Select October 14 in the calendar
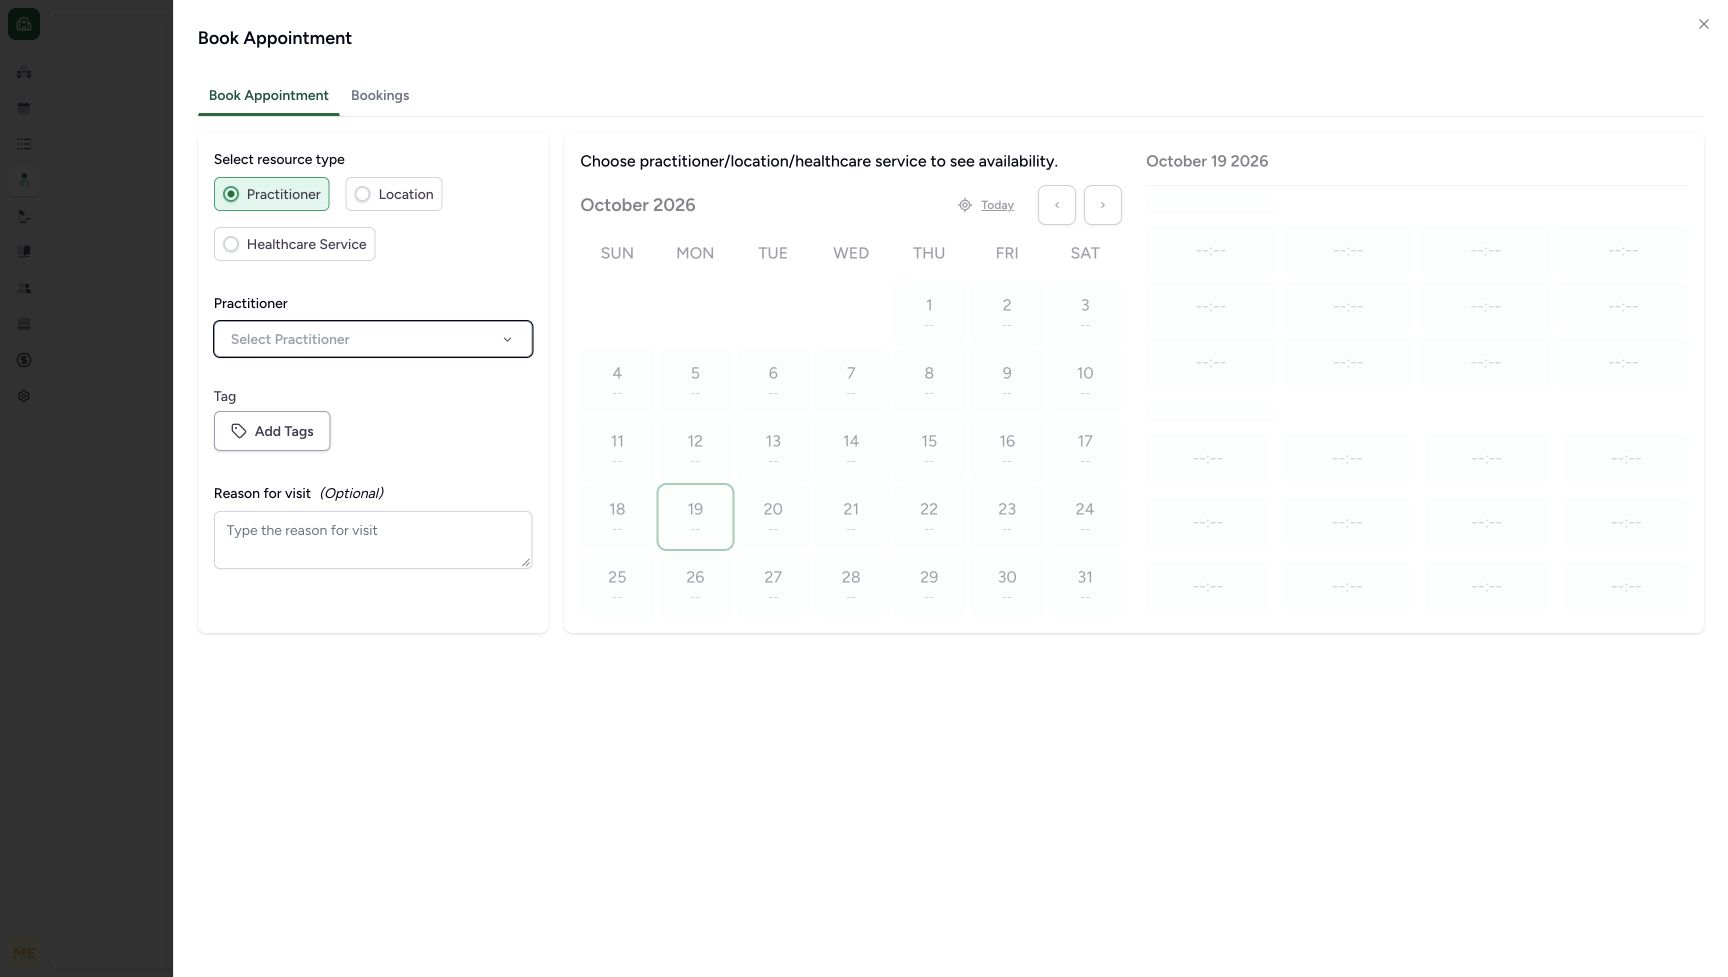The image size is (1728, 977). point(851,449)
